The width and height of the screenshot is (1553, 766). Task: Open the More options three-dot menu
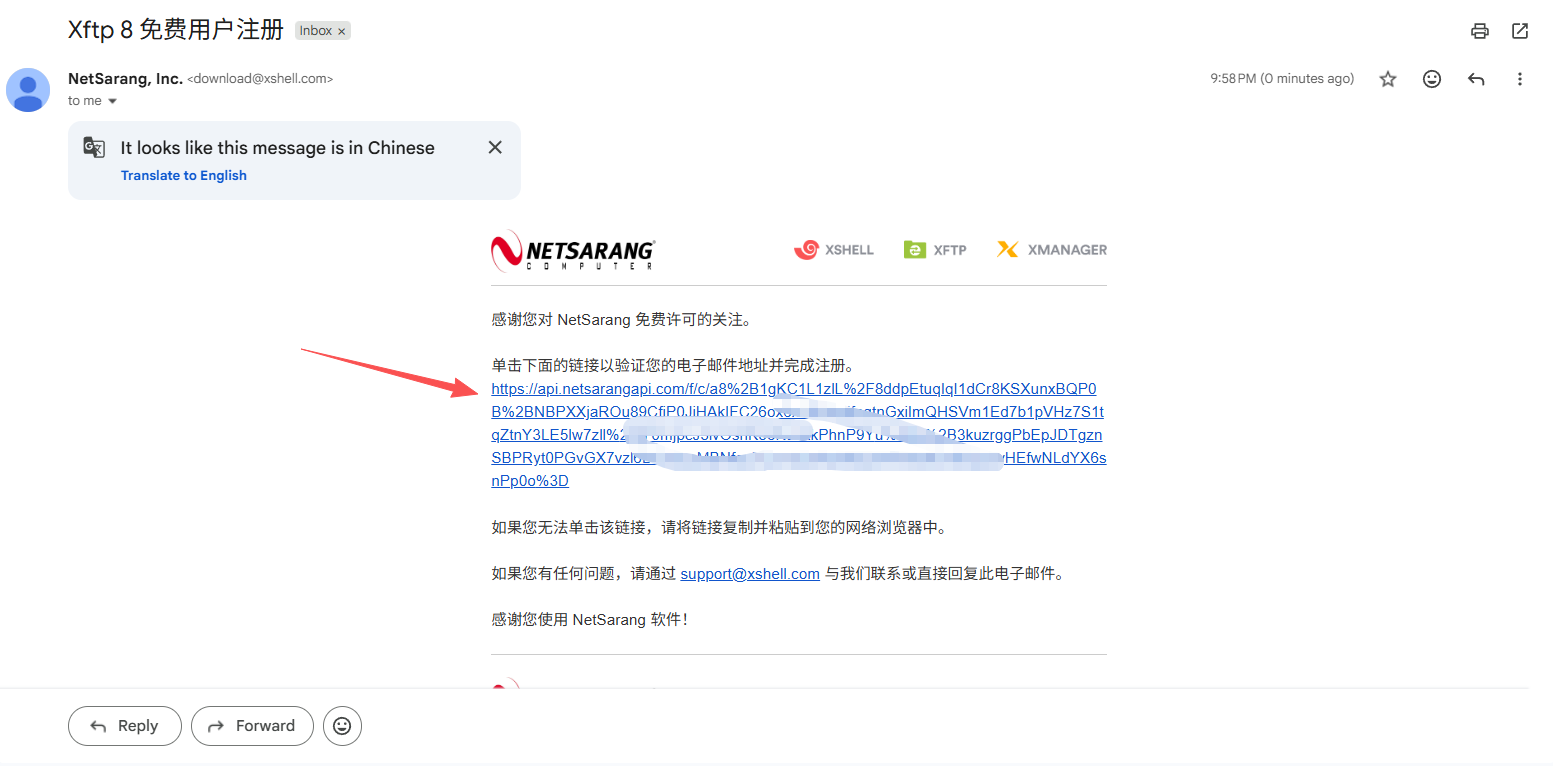(1519, 79)
